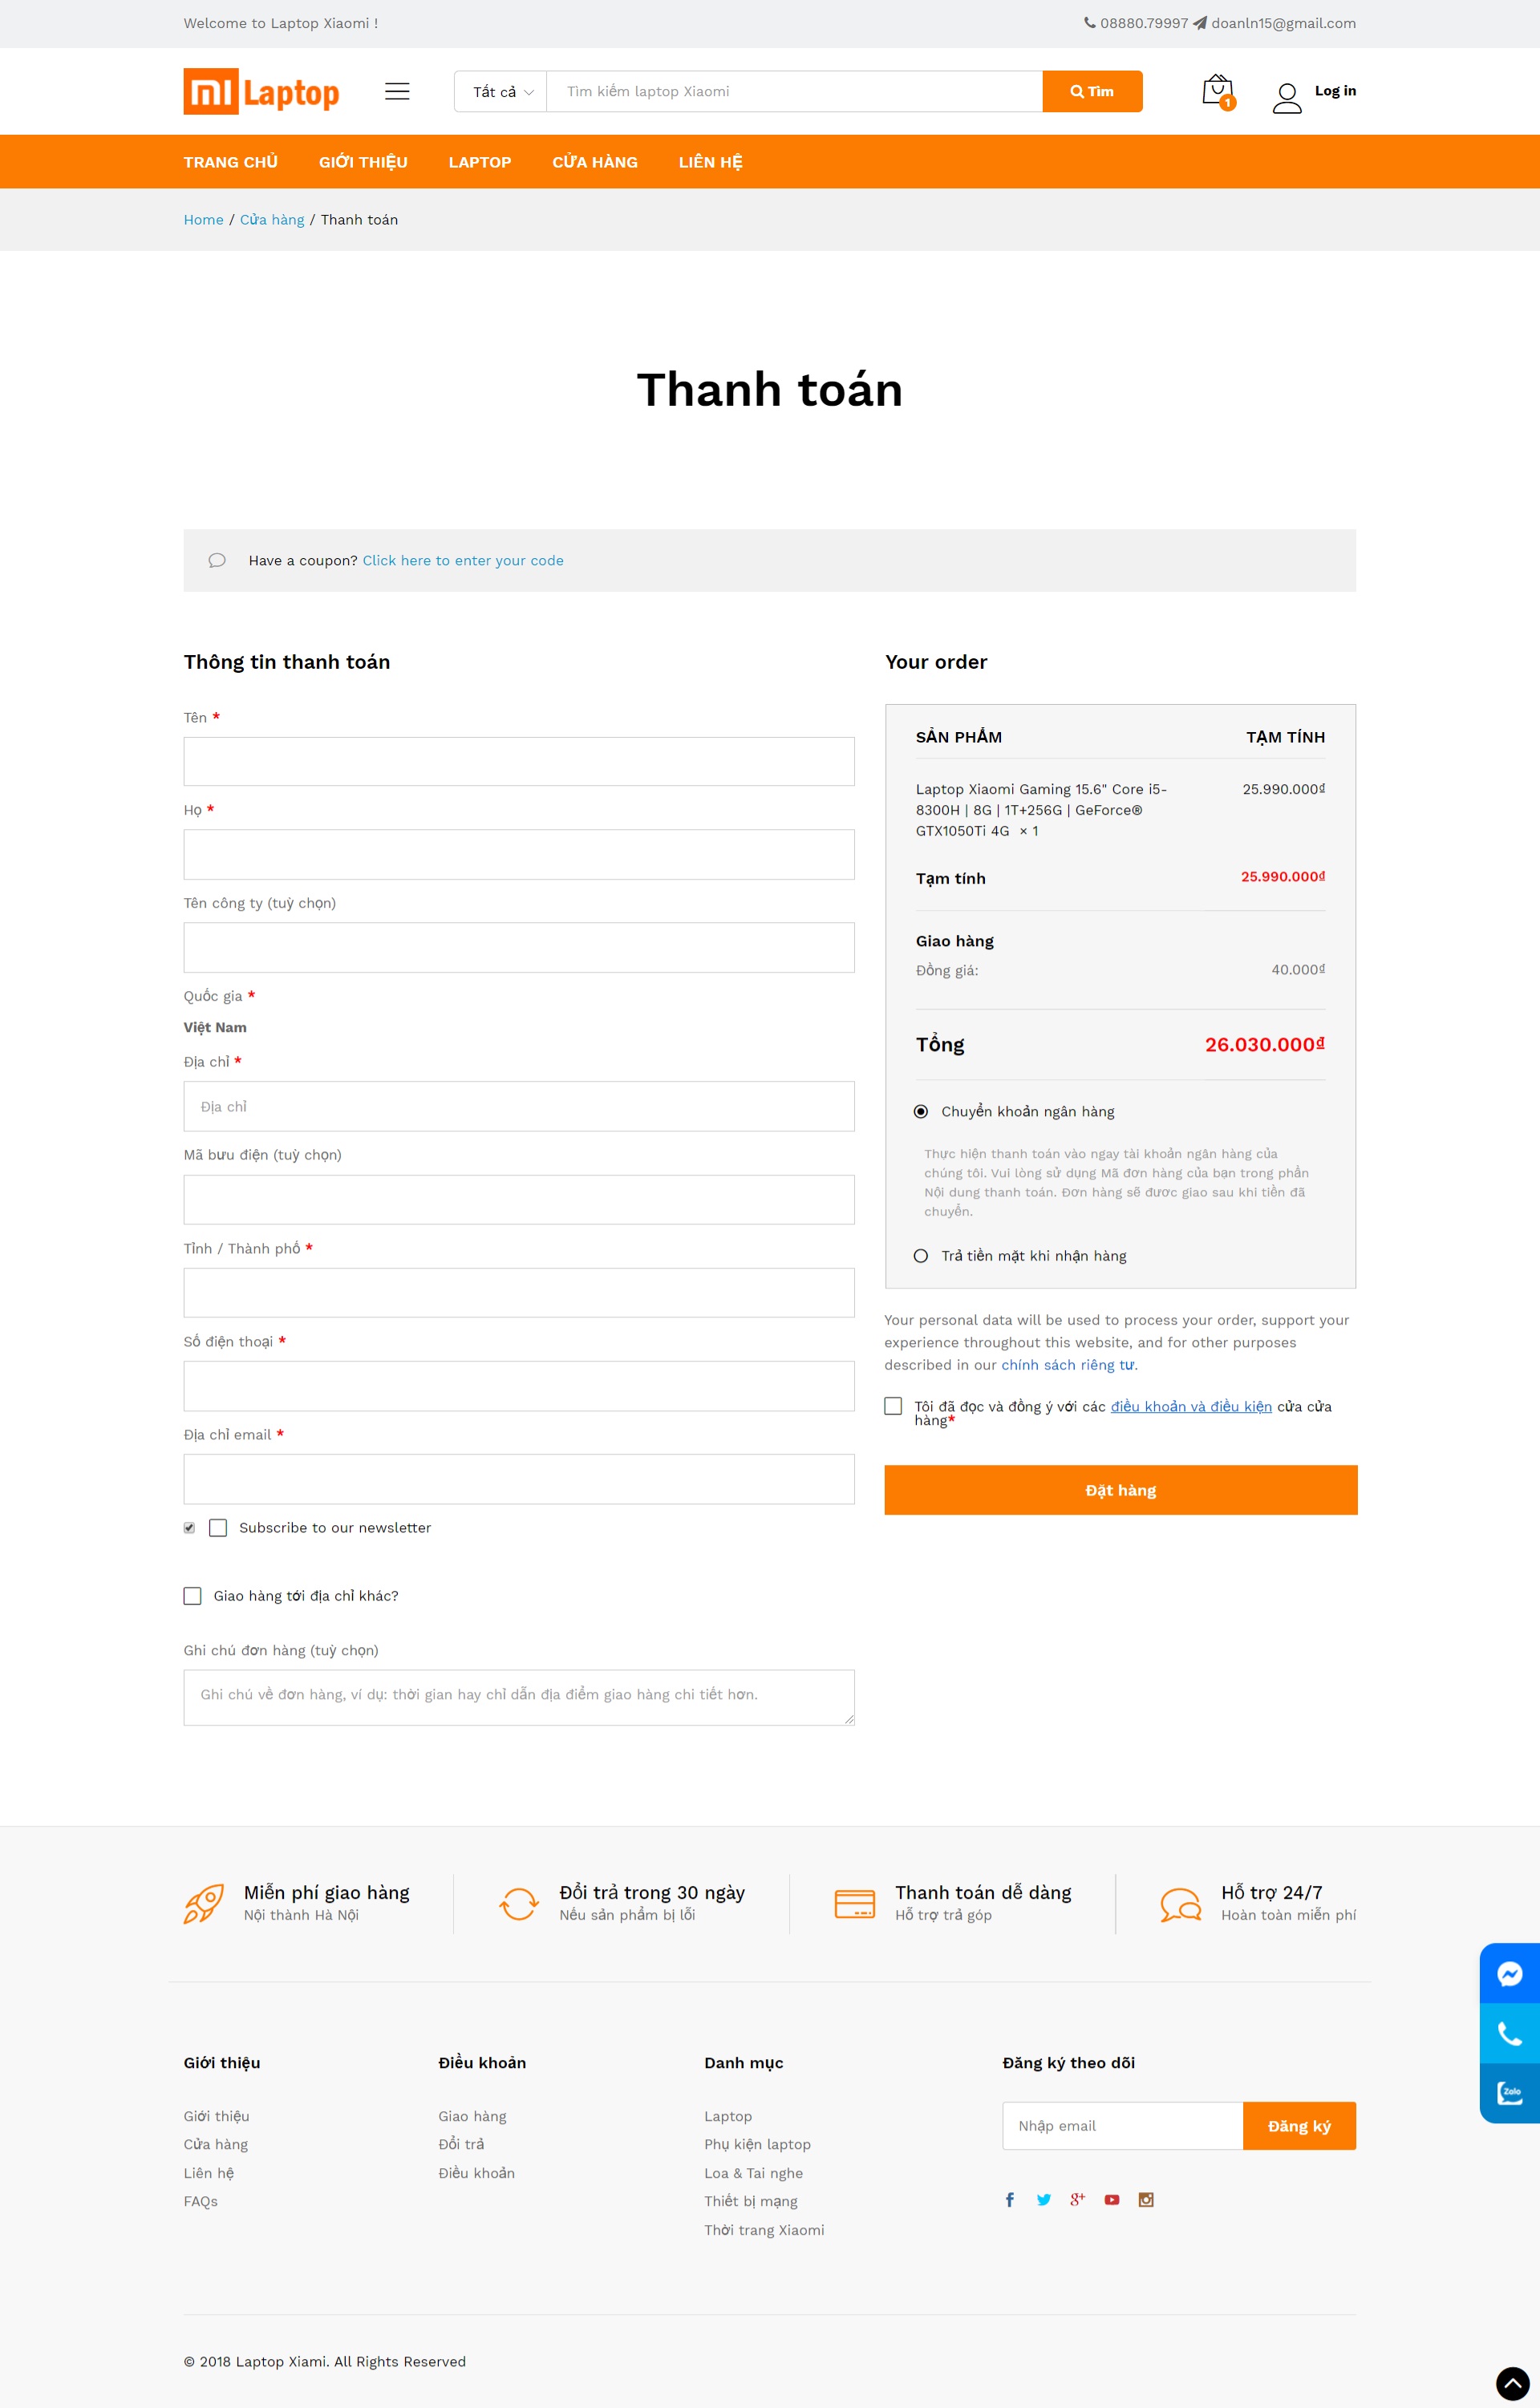Click the Zalo contact icon
The image size is (1540, 2408).
1509,2092
